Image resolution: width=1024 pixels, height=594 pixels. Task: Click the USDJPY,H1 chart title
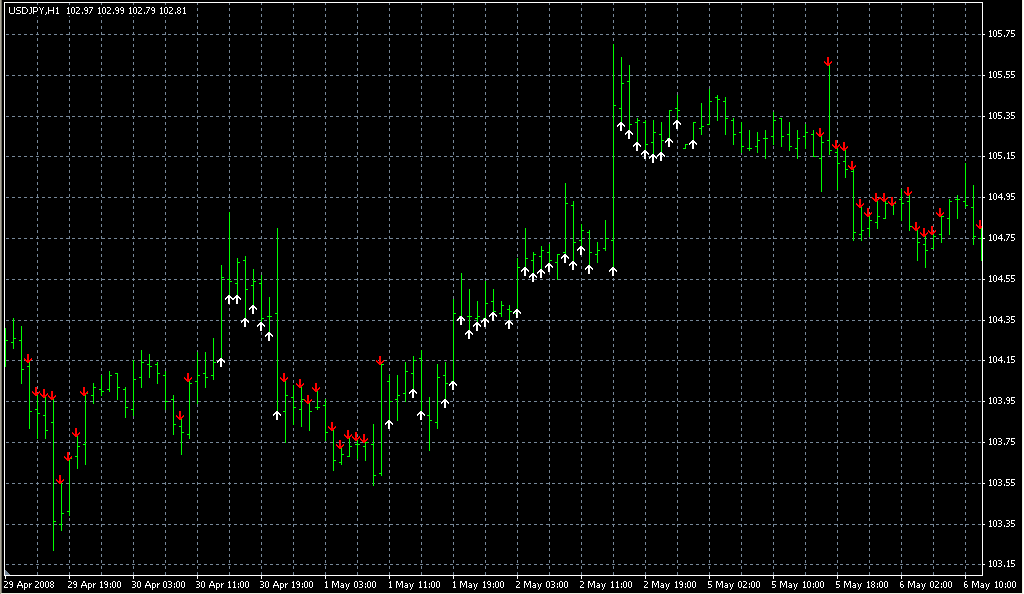point(34,11)
